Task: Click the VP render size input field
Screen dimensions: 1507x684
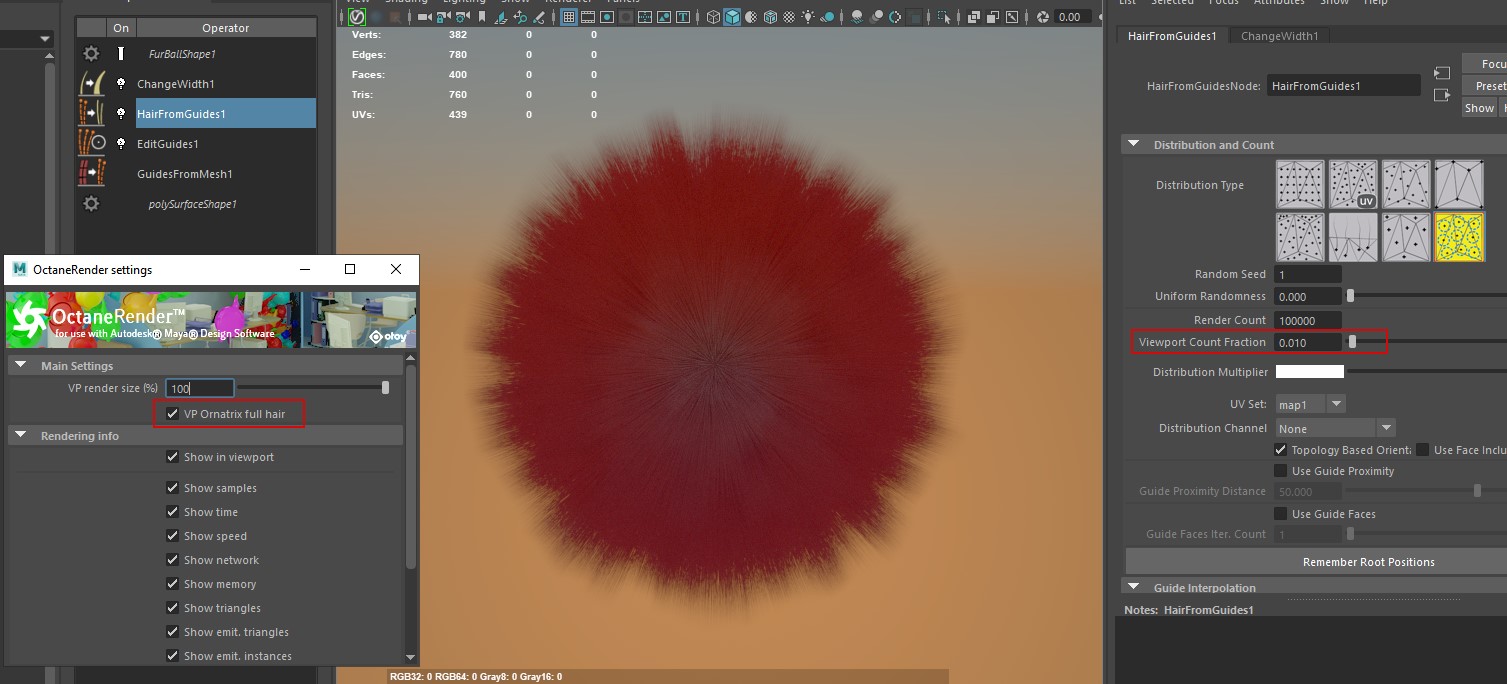Action: coord(200,388)
